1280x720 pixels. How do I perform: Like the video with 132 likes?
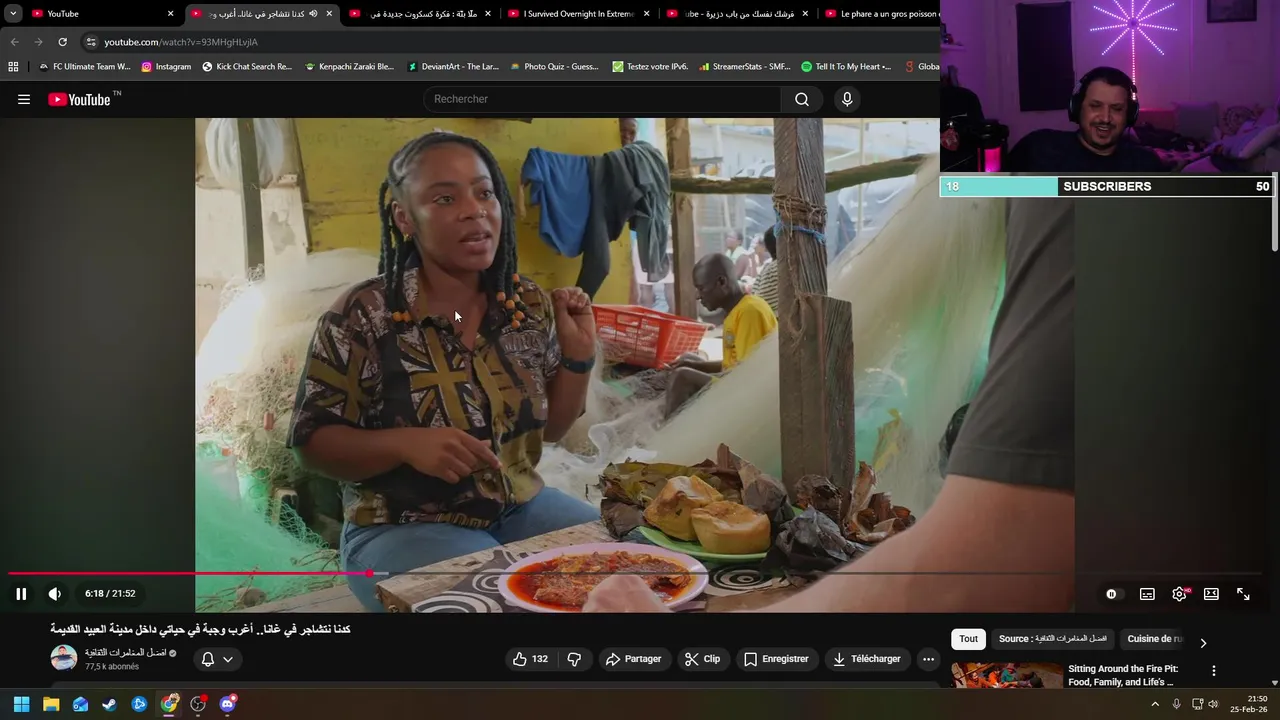pyautogui.click(x=530, y=659)
